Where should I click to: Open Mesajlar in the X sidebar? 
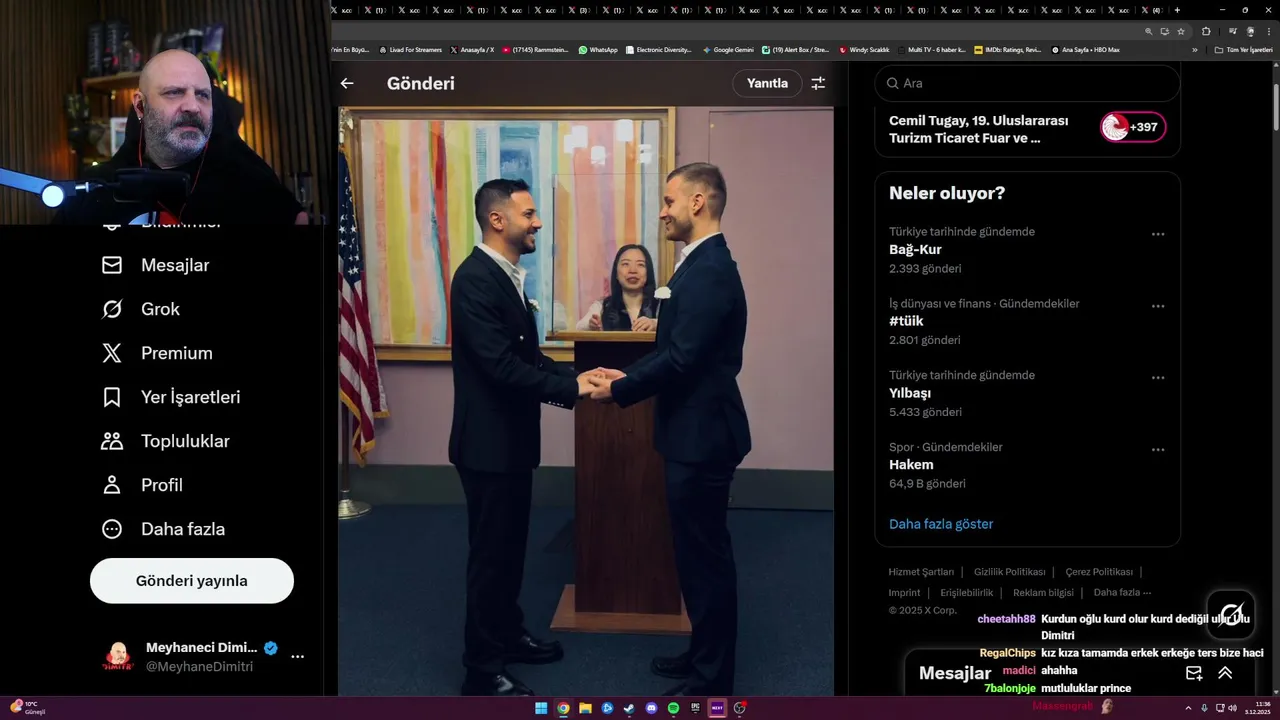[x=156, y=265]
